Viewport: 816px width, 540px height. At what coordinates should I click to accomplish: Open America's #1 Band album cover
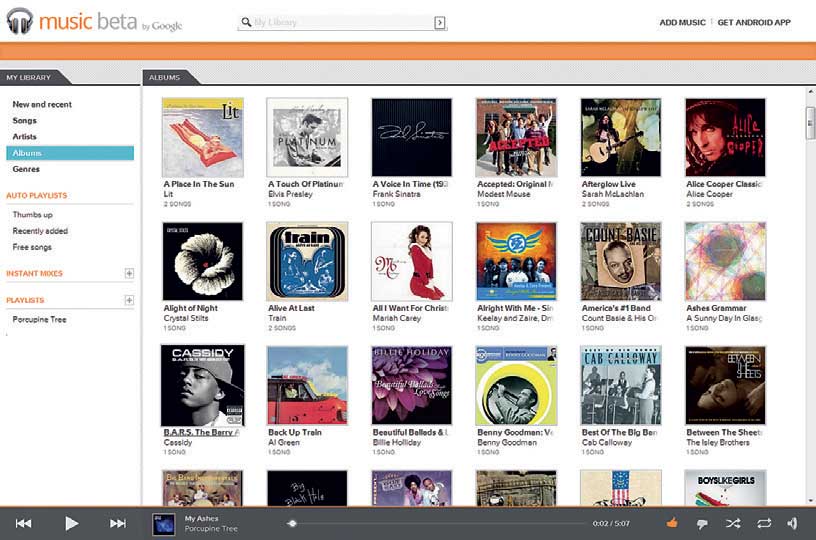[621, 261]
